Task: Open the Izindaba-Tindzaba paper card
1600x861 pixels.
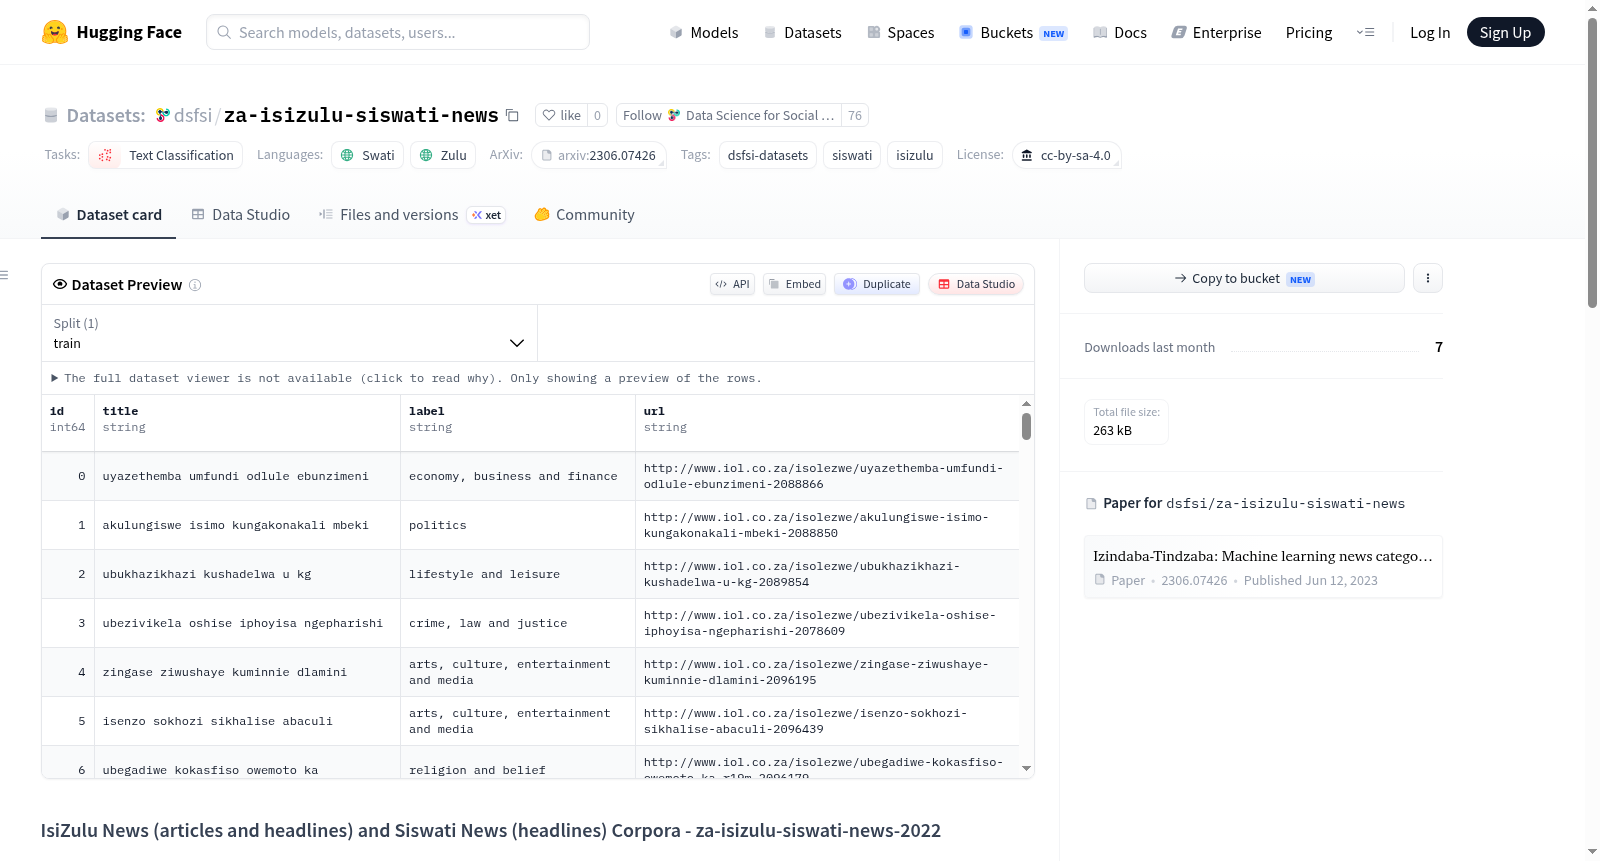Action: tap(1263, 566)
